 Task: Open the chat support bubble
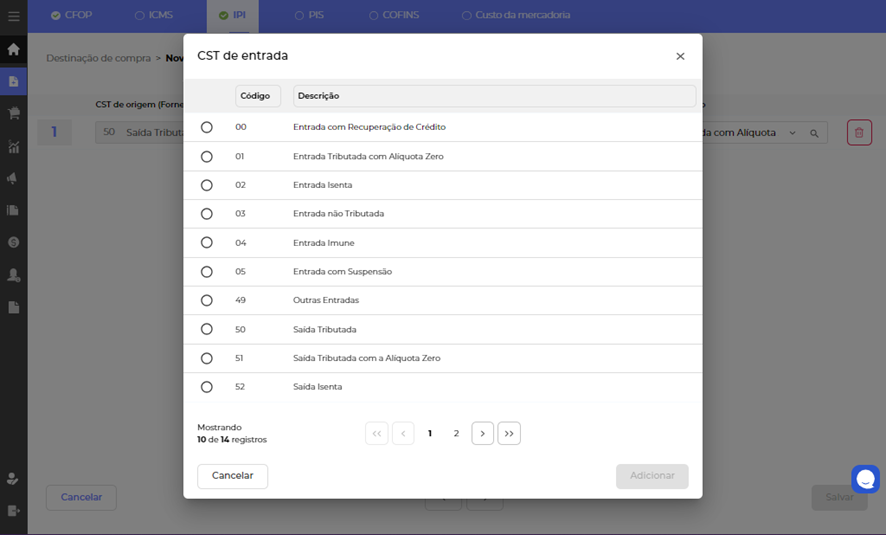pyautogui.click(x=865, y=478)
